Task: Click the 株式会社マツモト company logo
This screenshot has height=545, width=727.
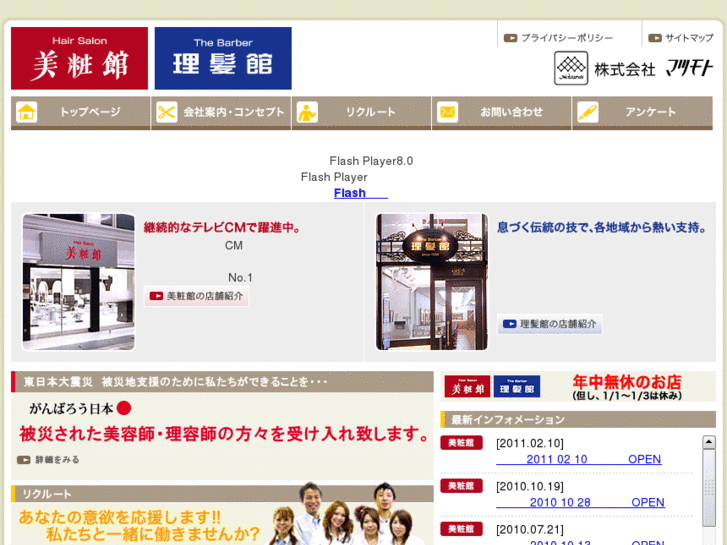Action: click(x=633, y=68)
